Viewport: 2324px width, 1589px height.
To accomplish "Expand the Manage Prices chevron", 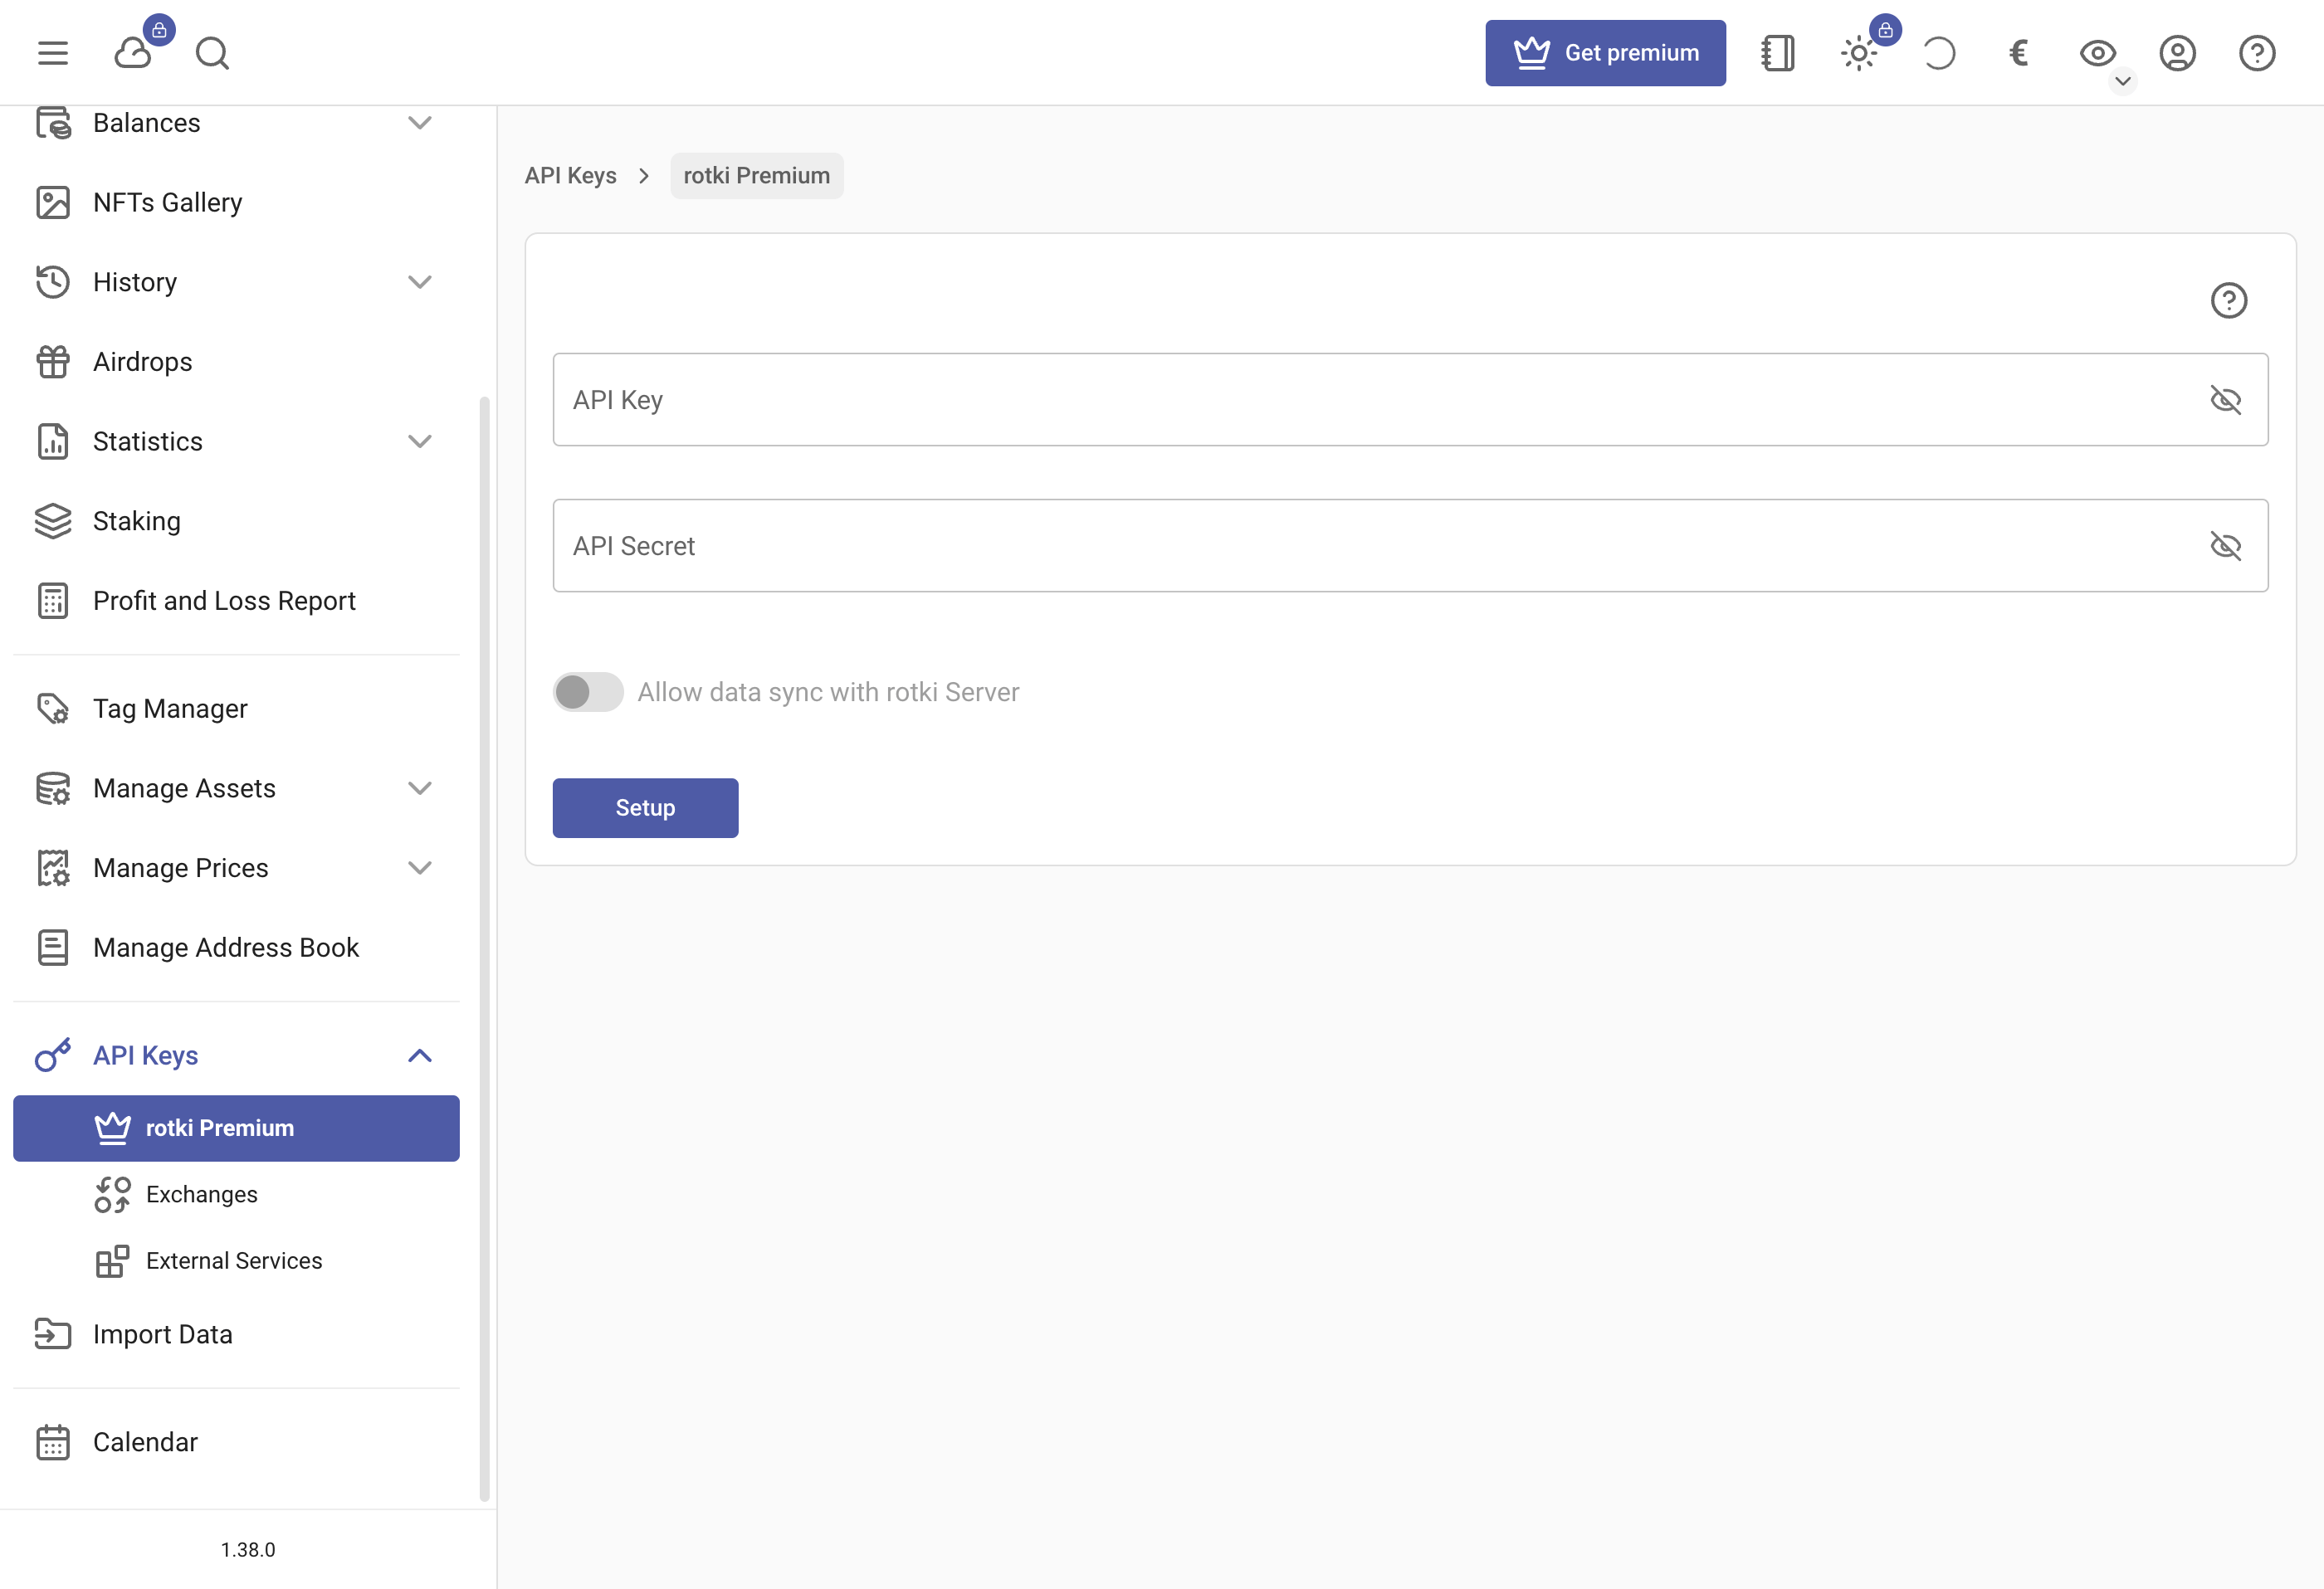I will (x=420, y=868).
